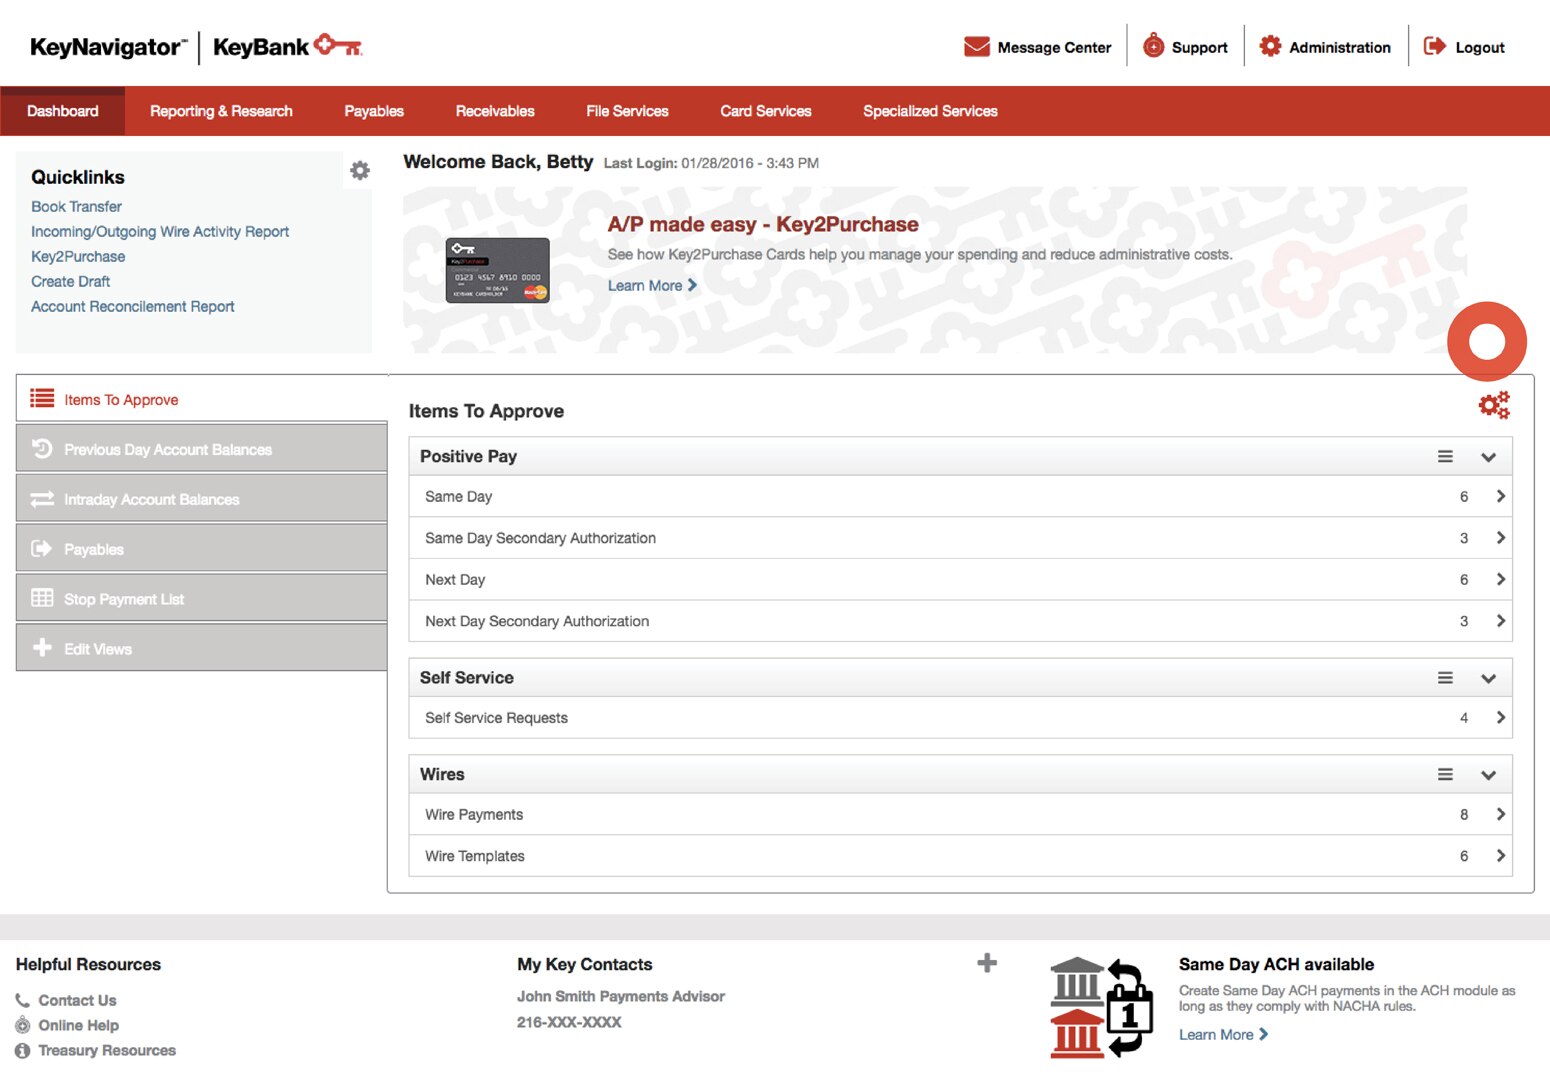Open Items To Approve settings gears
1550x1087 pixels.
coord(1494,404)
